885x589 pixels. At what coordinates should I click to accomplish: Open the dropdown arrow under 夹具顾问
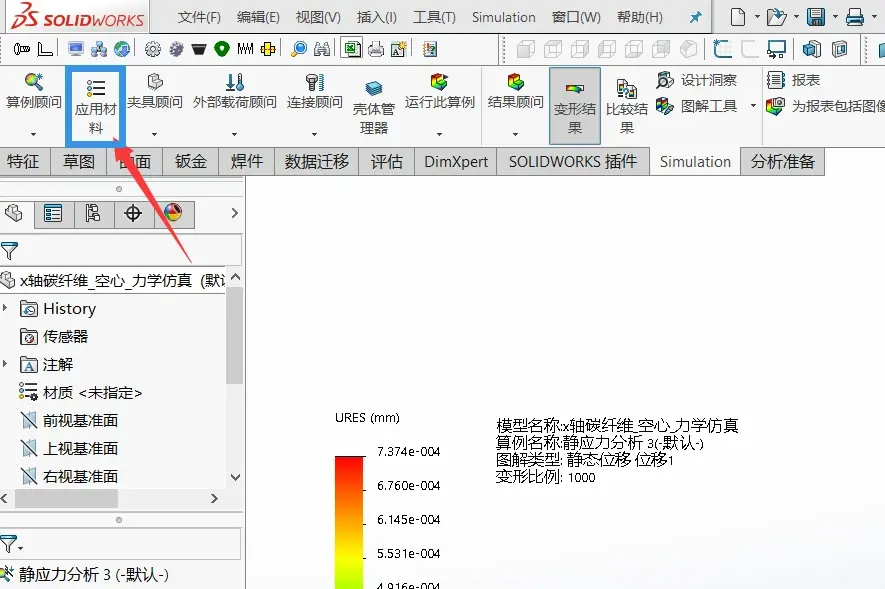pos(154,134)
